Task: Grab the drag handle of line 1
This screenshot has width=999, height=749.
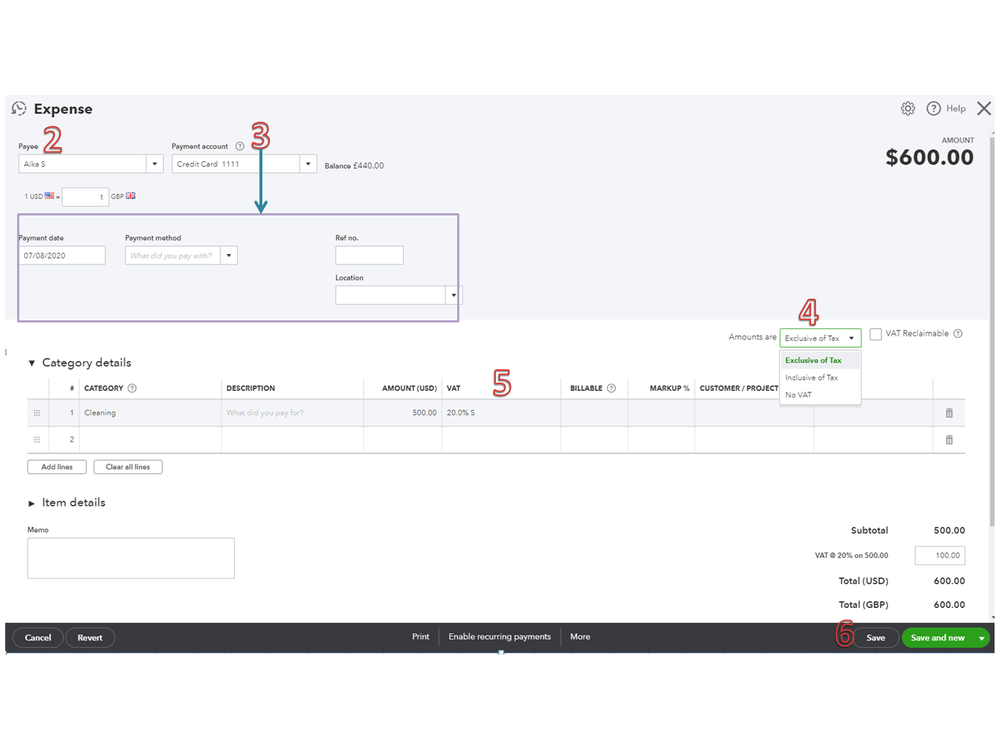Action: click(37, 413)
